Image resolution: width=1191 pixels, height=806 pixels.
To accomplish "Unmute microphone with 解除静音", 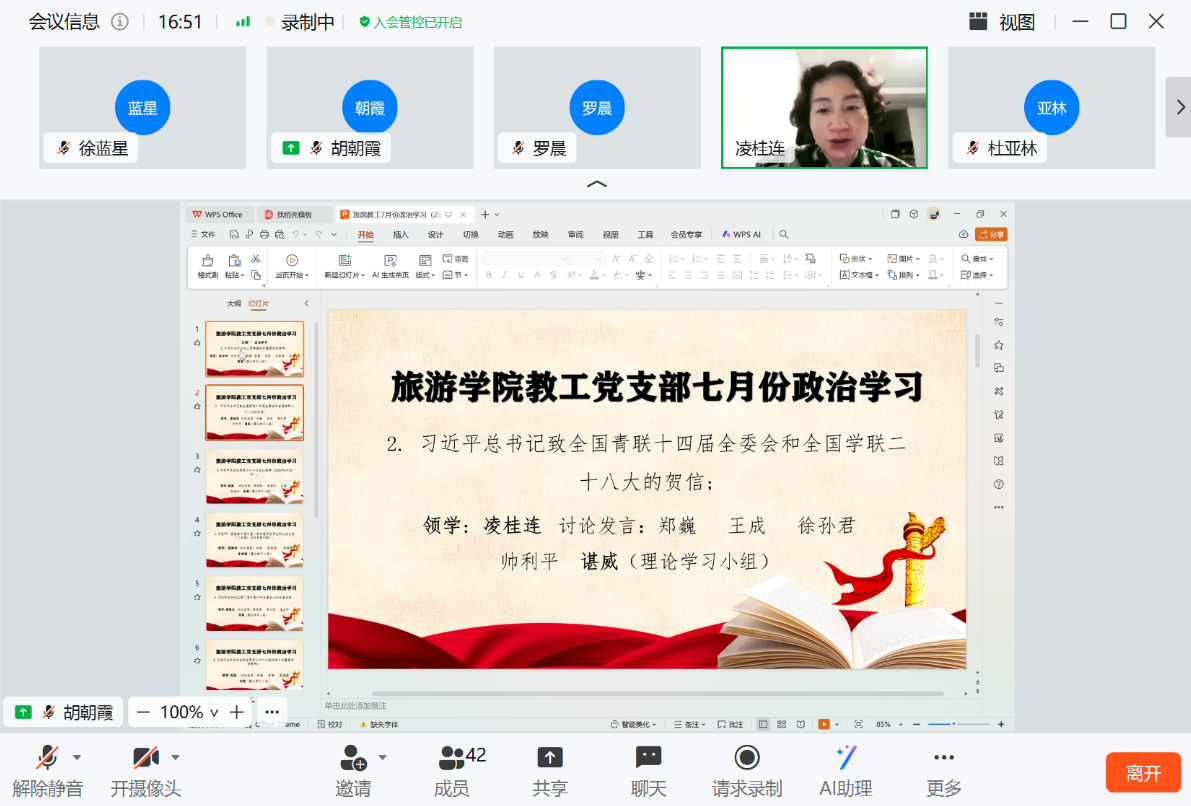I will point(47,758).
